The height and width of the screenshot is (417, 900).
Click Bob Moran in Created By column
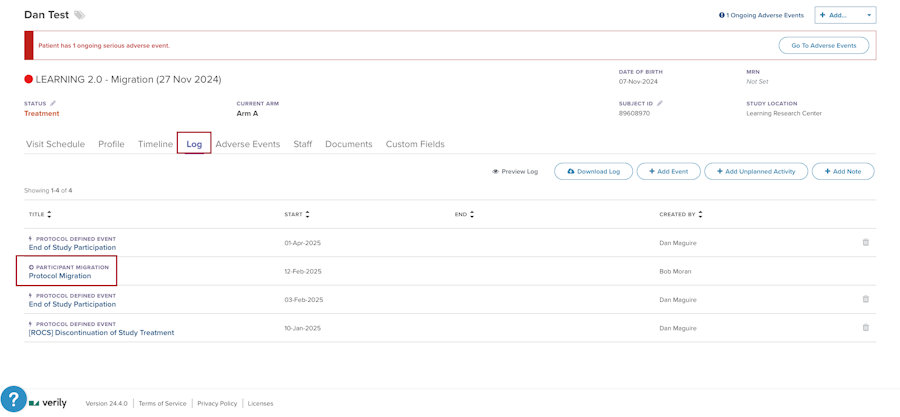pos(676,271)
